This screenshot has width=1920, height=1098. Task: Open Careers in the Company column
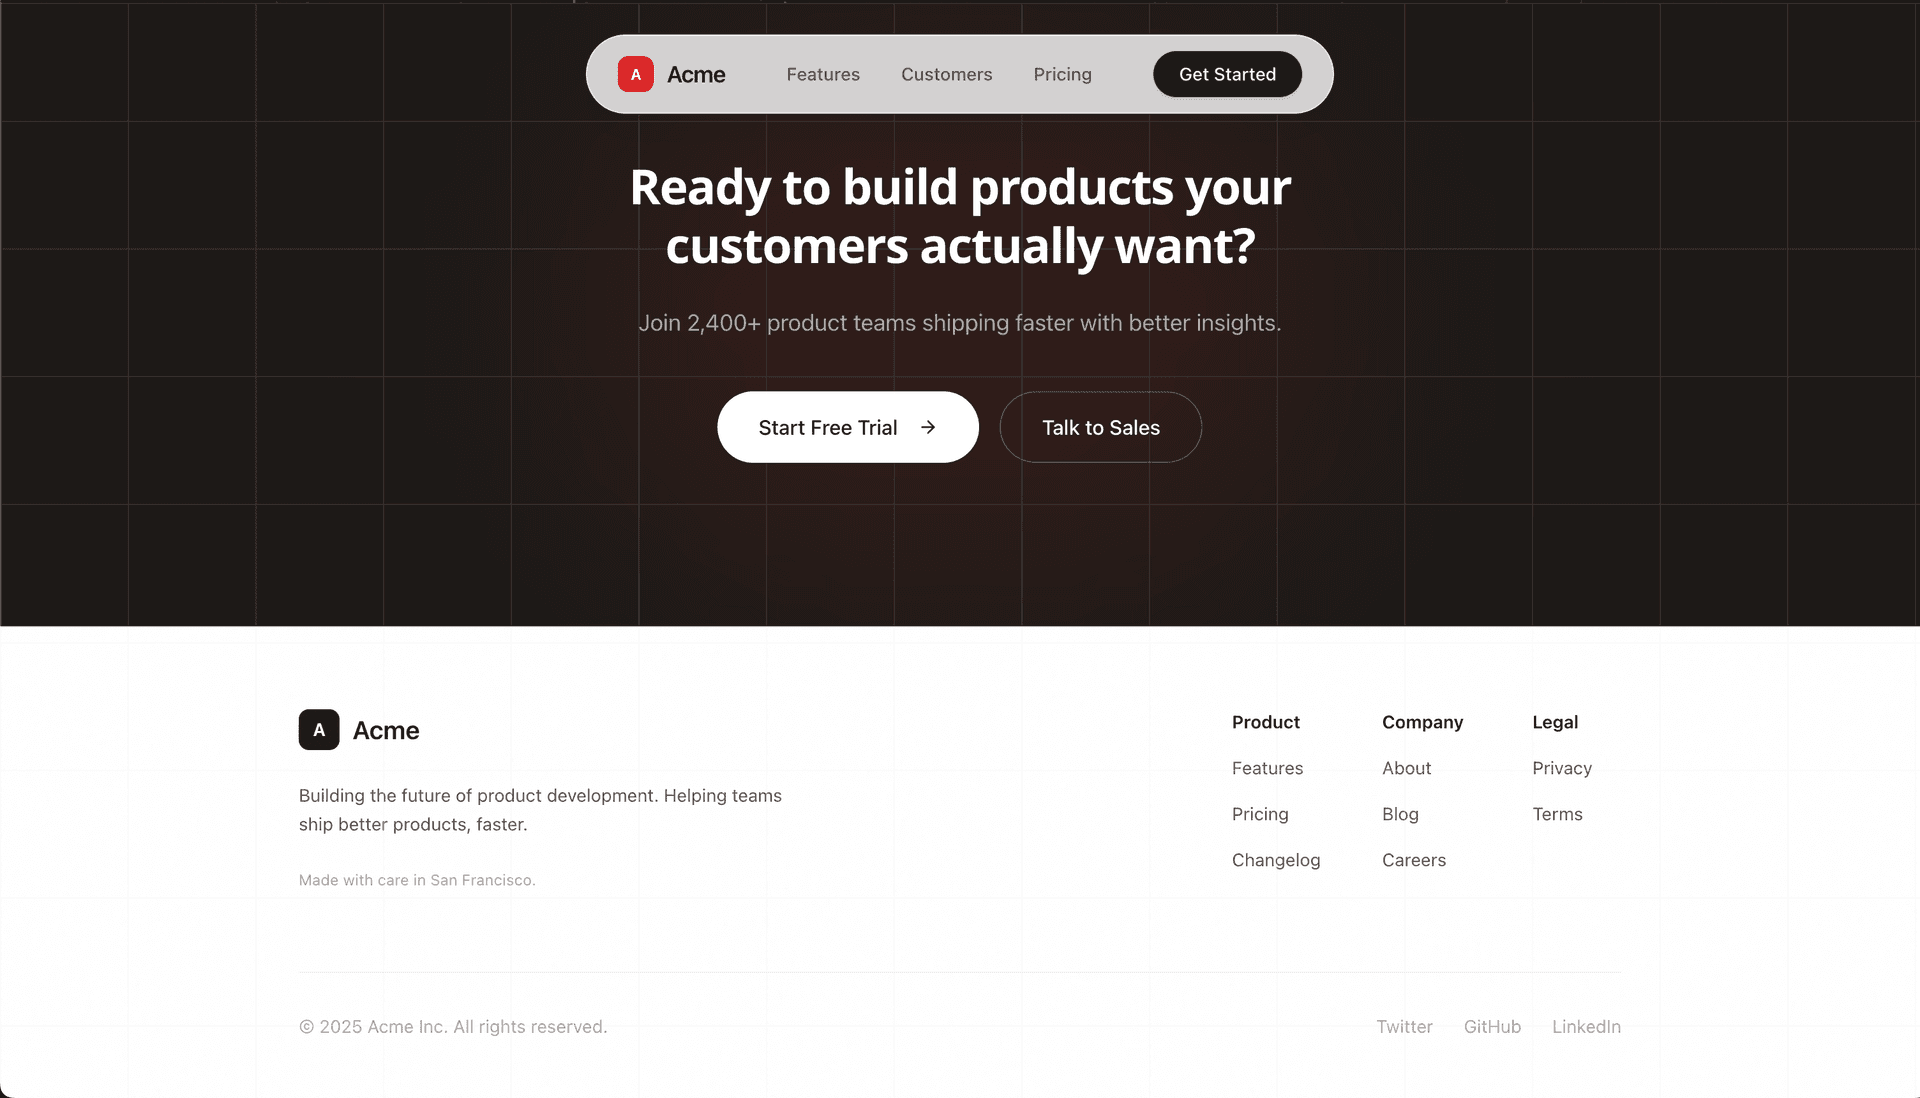(1413, 860)
